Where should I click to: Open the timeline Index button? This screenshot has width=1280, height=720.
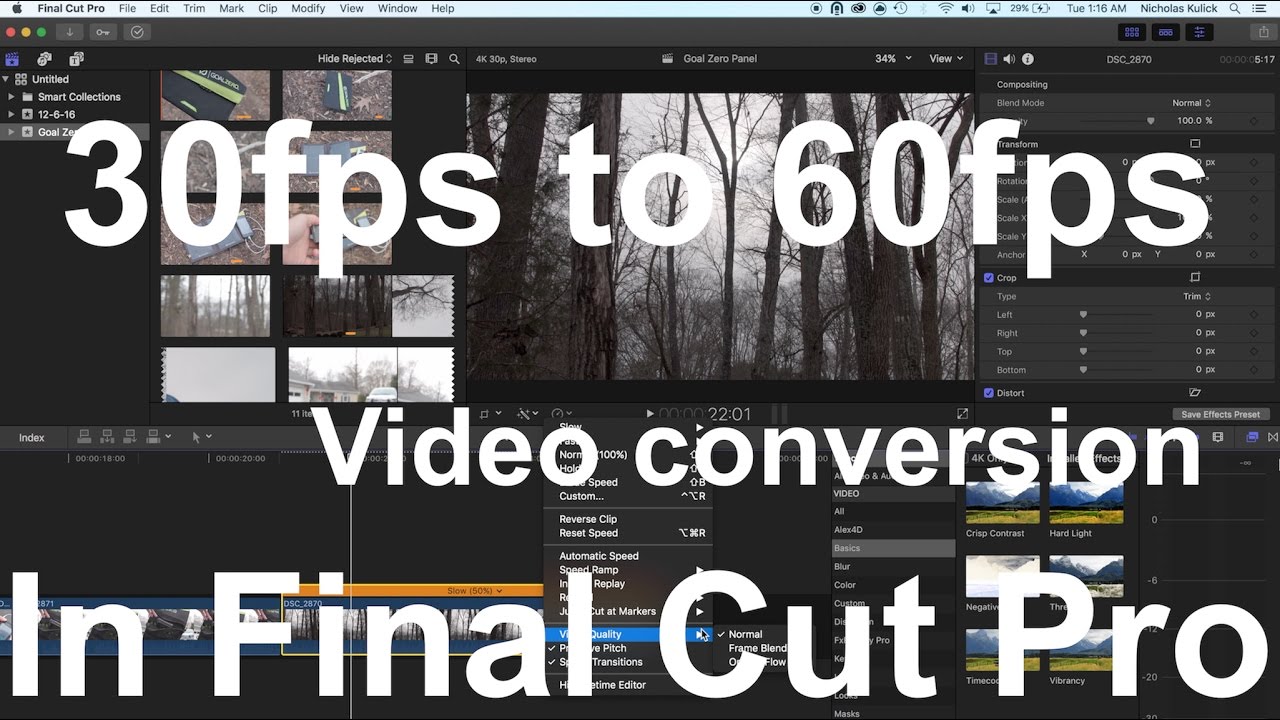(x=32, y=437)
